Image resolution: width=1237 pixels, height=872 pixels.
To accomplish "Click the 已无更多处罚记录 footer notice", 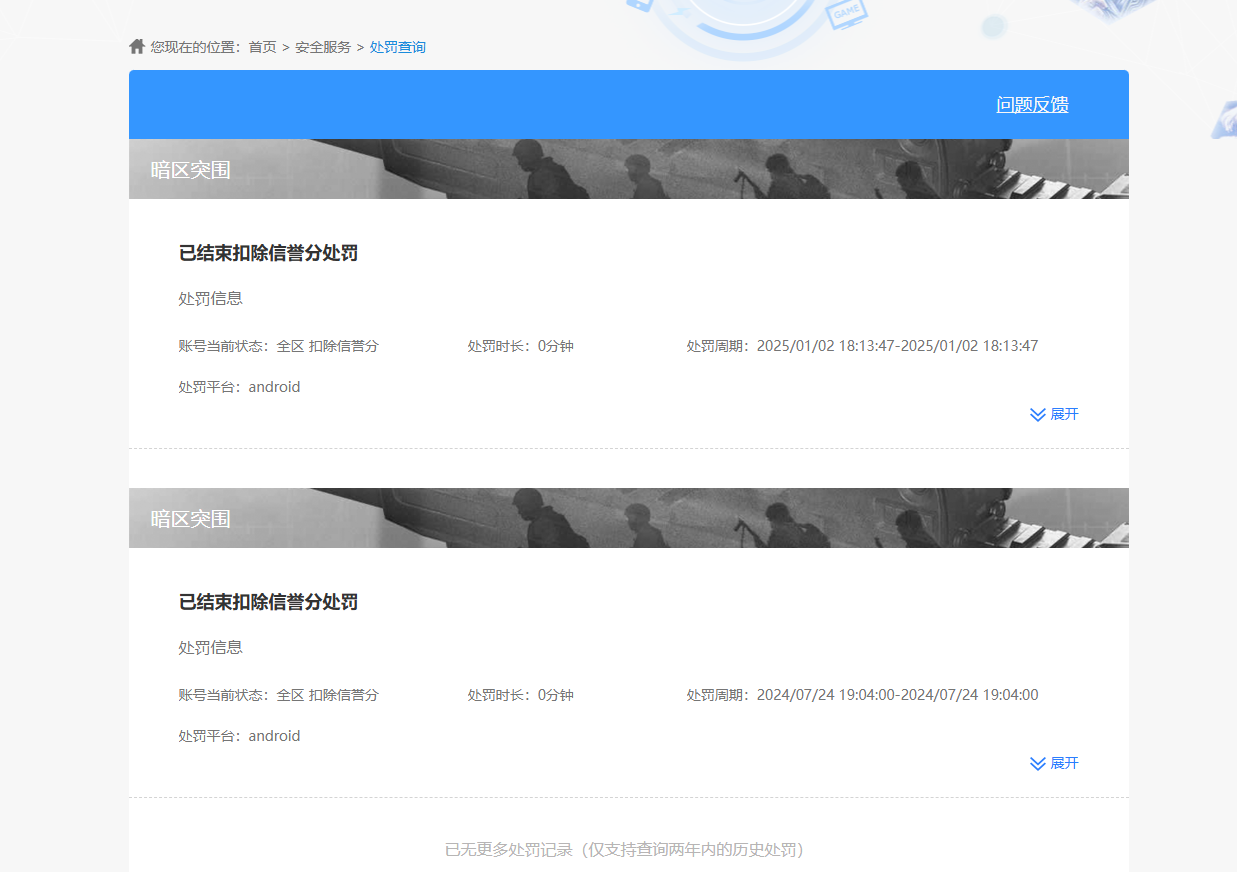I will (624, 849).
